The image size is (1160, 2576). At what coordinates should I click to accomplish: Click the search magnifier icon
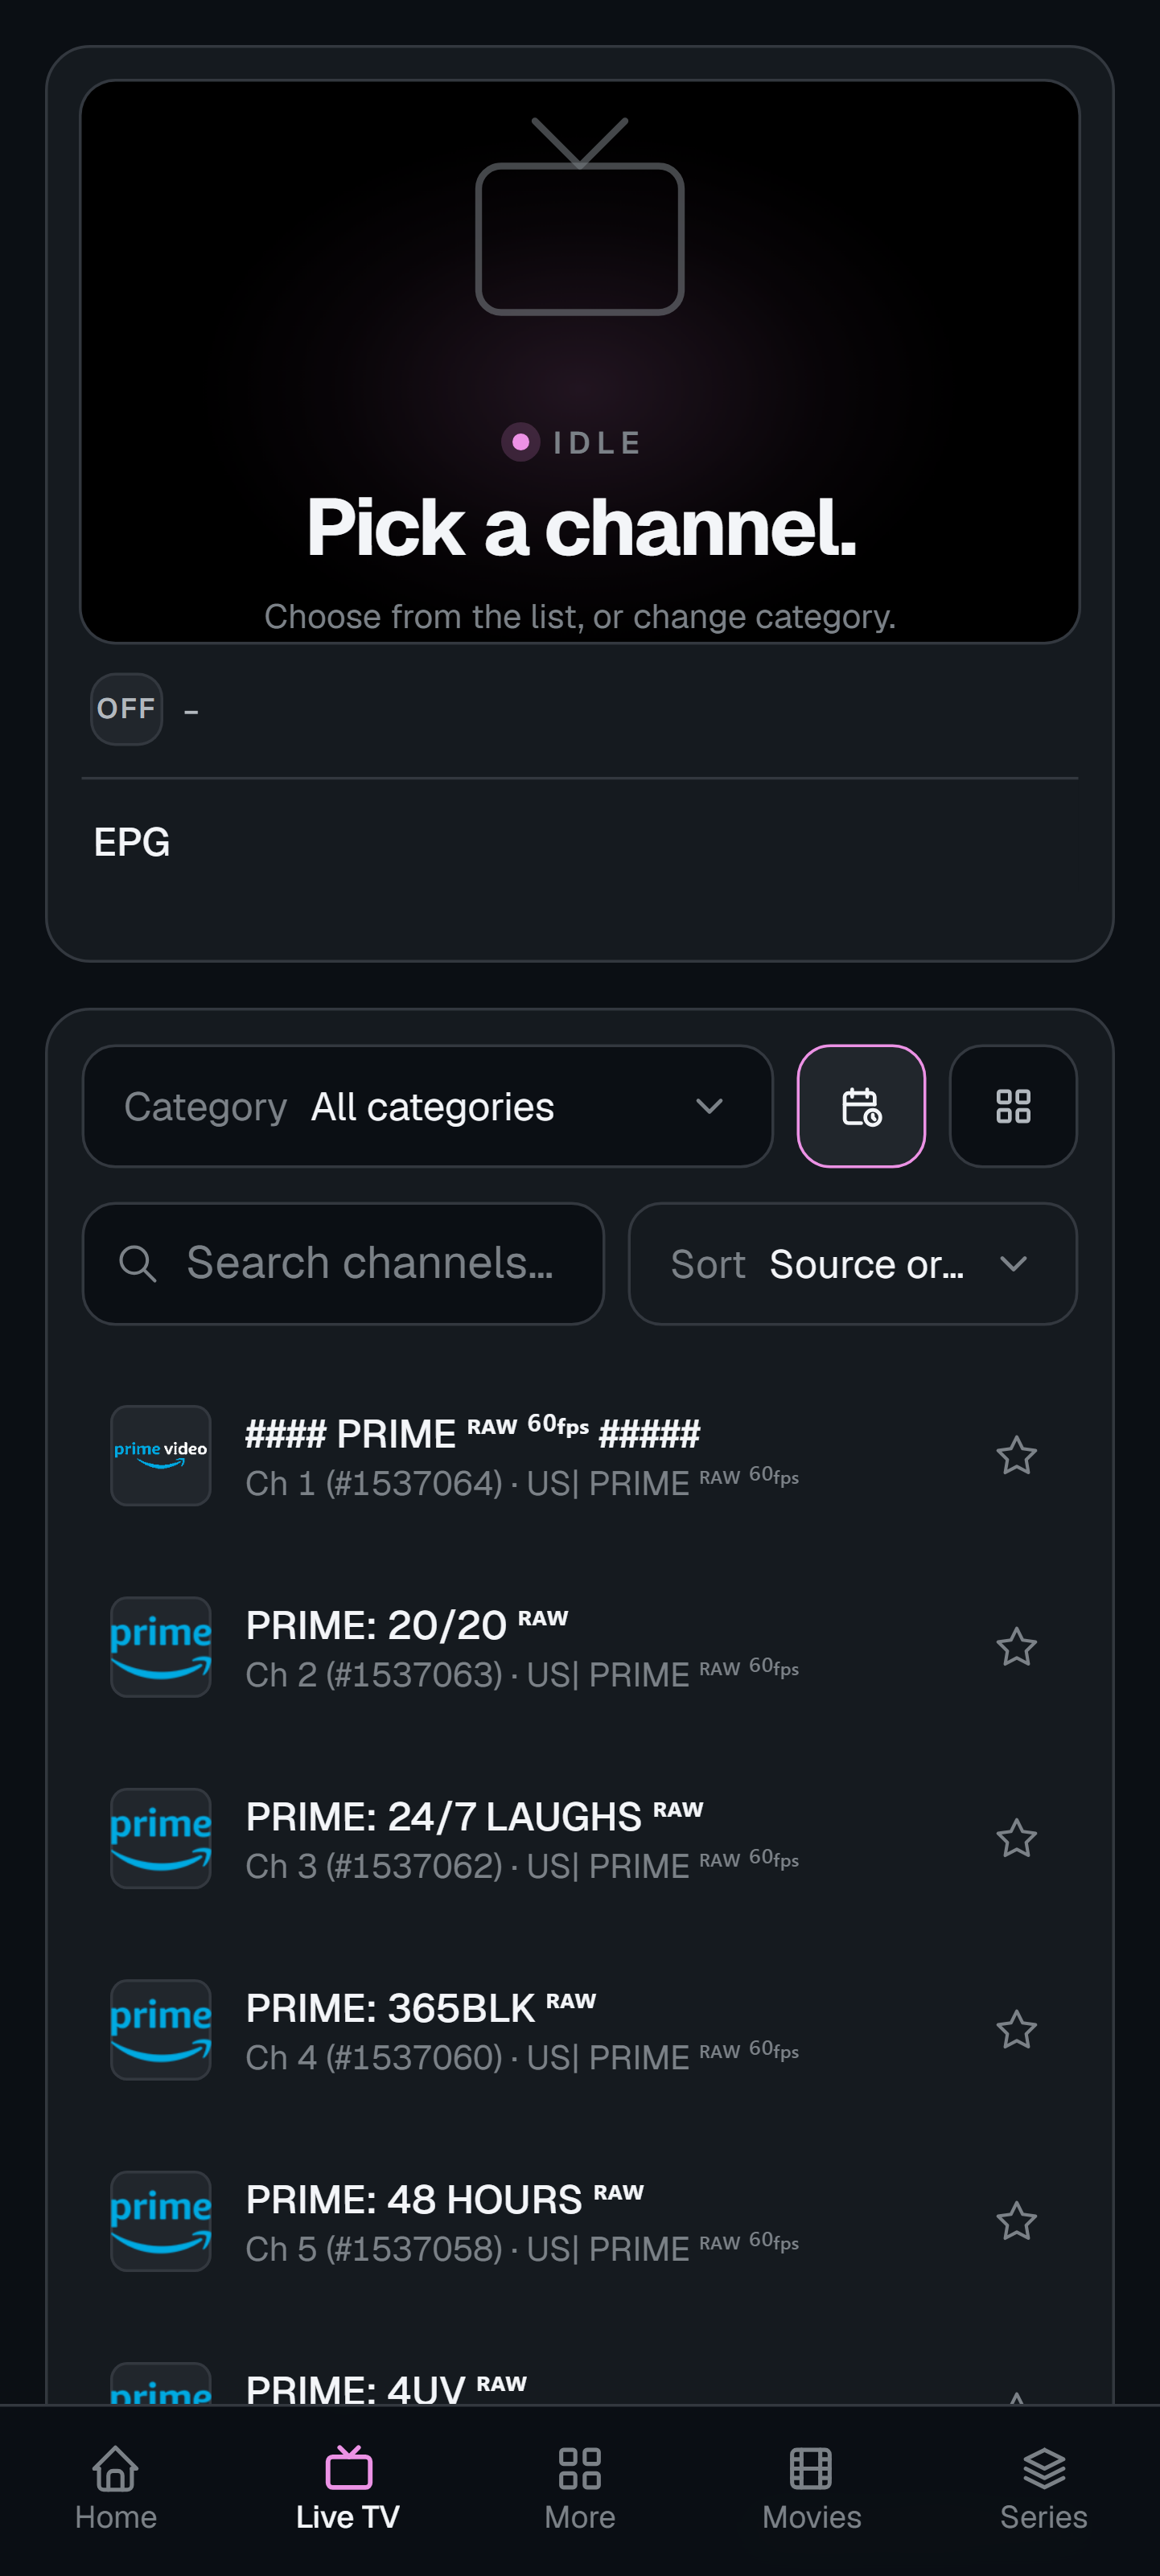pyautogui.click(x=138, y=1264)
